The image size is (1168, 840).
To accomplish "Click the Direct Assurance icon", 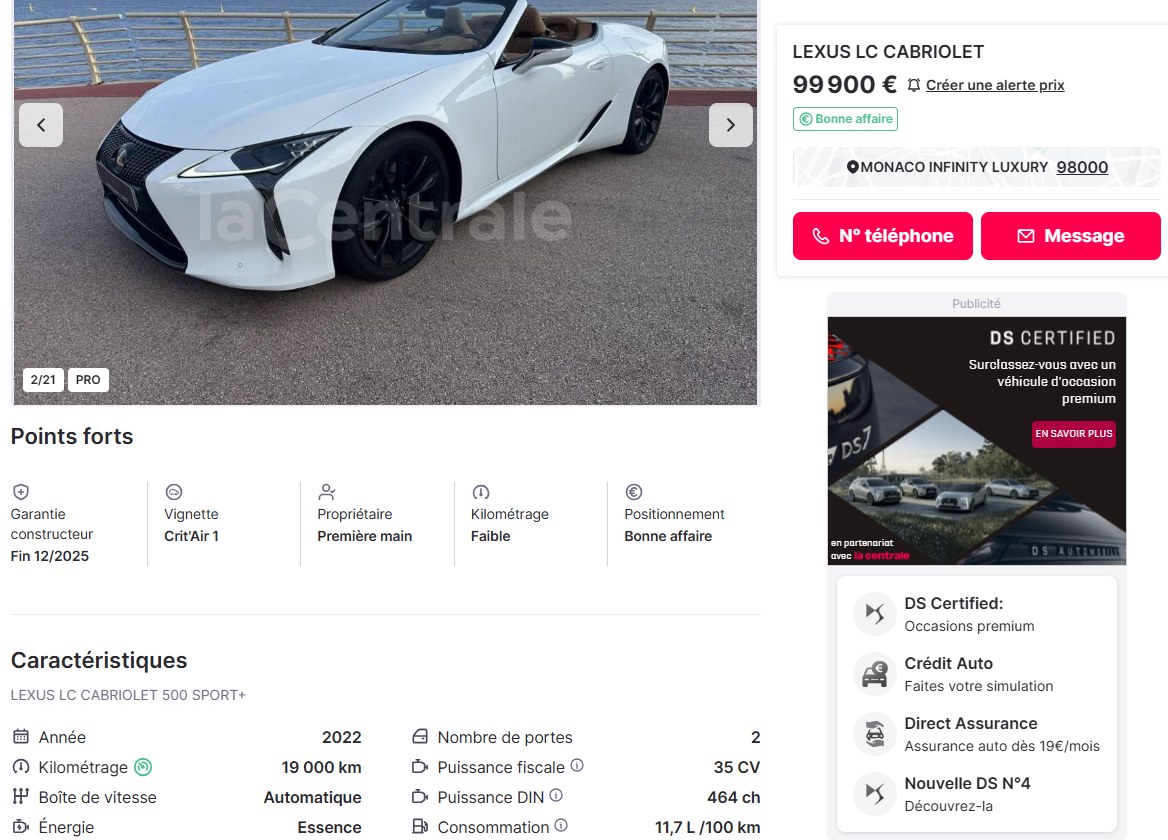I will tap(875, 734).
